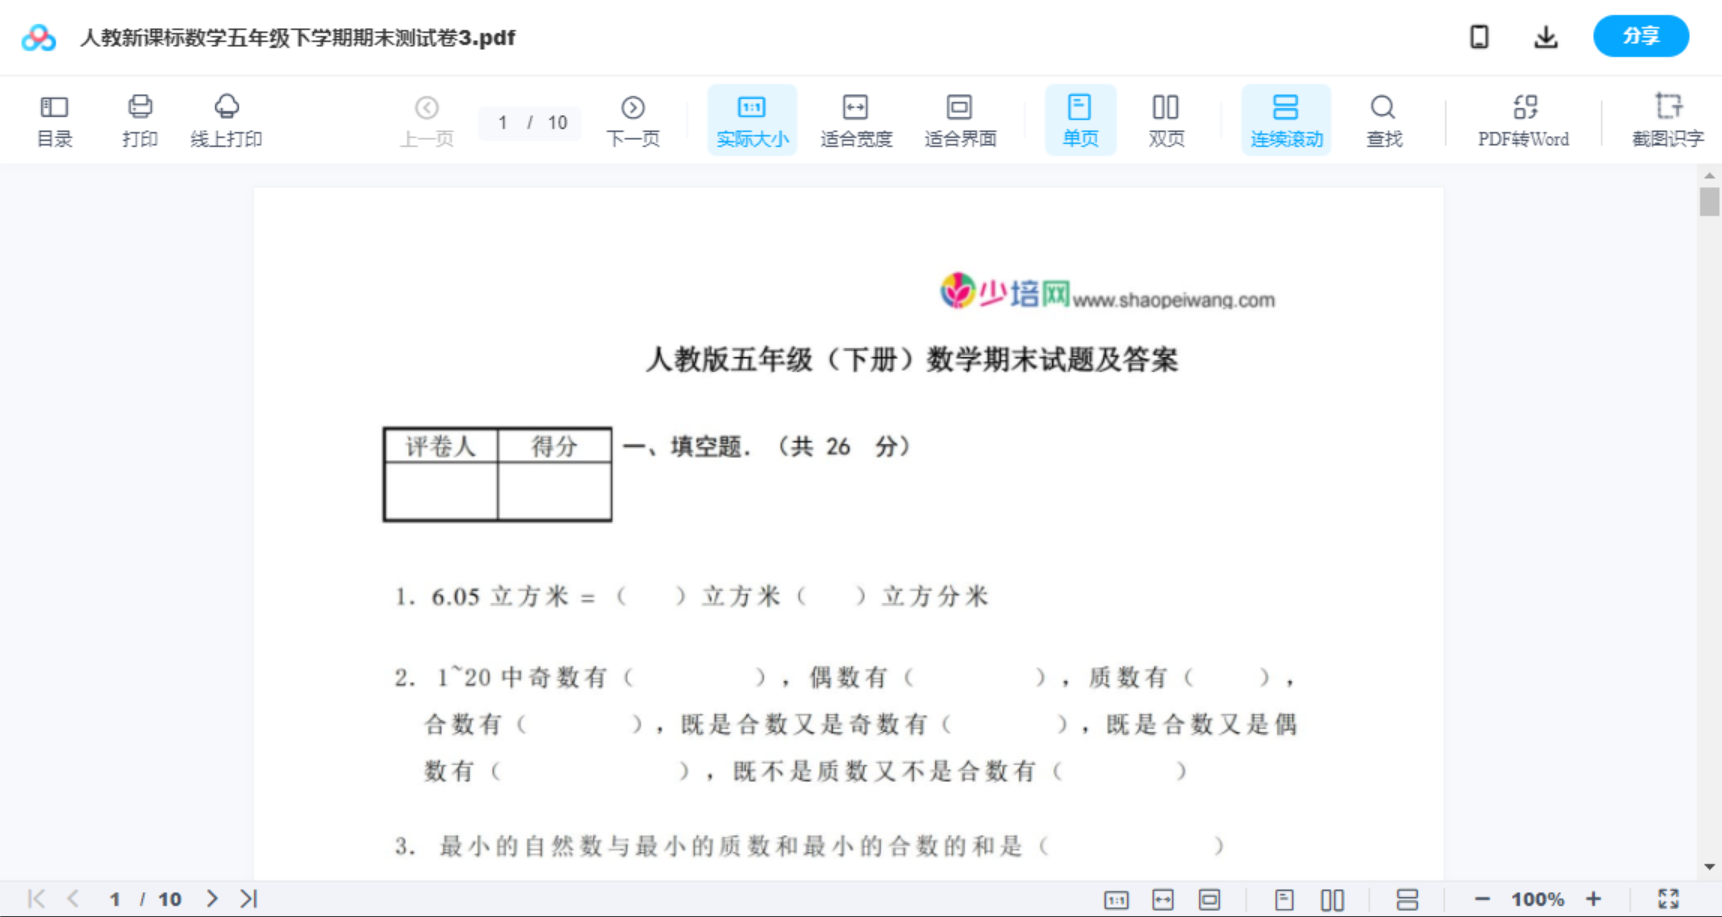Switch to 单页 single page mode

(x=1080, y=119)
